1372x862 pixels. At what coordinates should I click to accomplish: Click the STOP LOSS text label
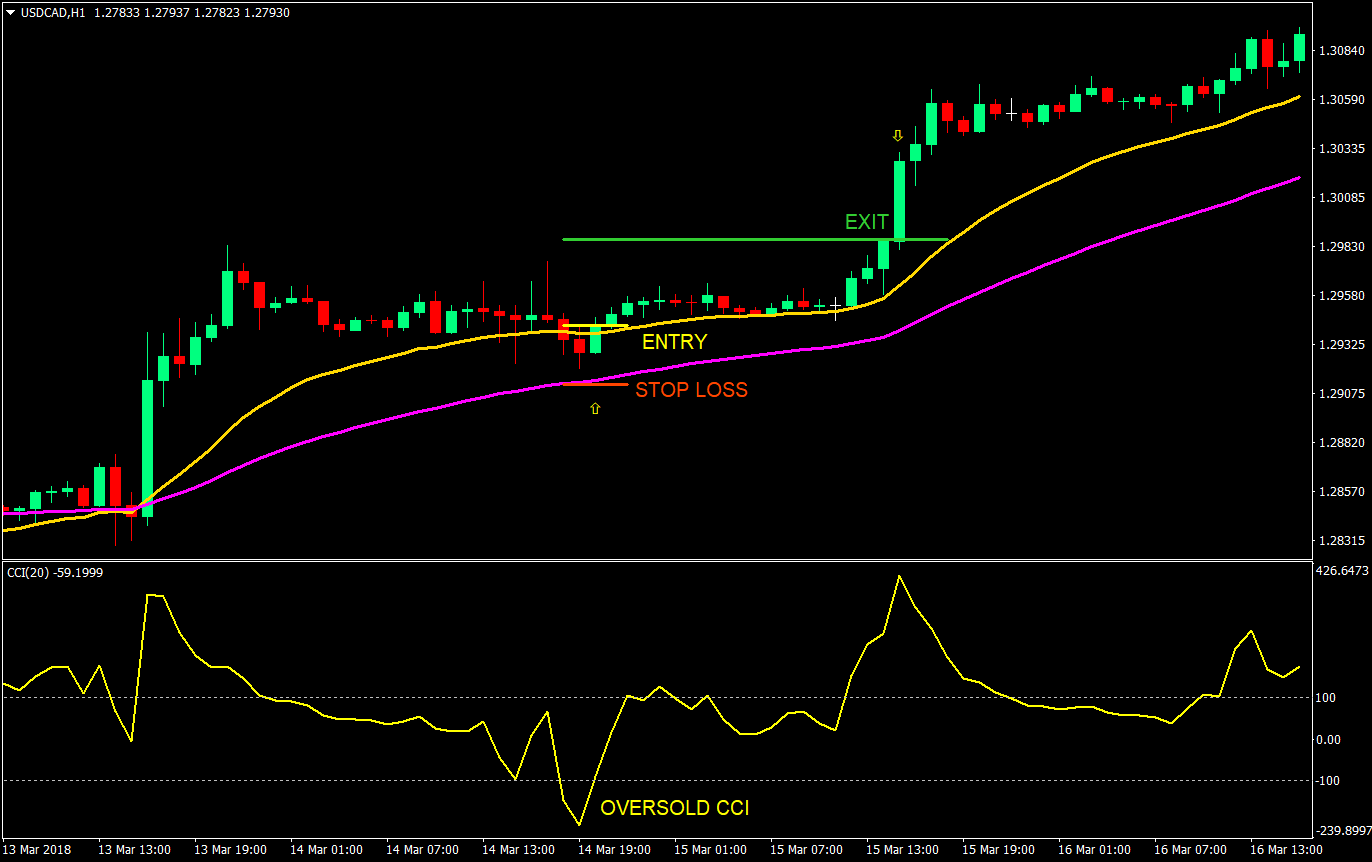(692, 390)
